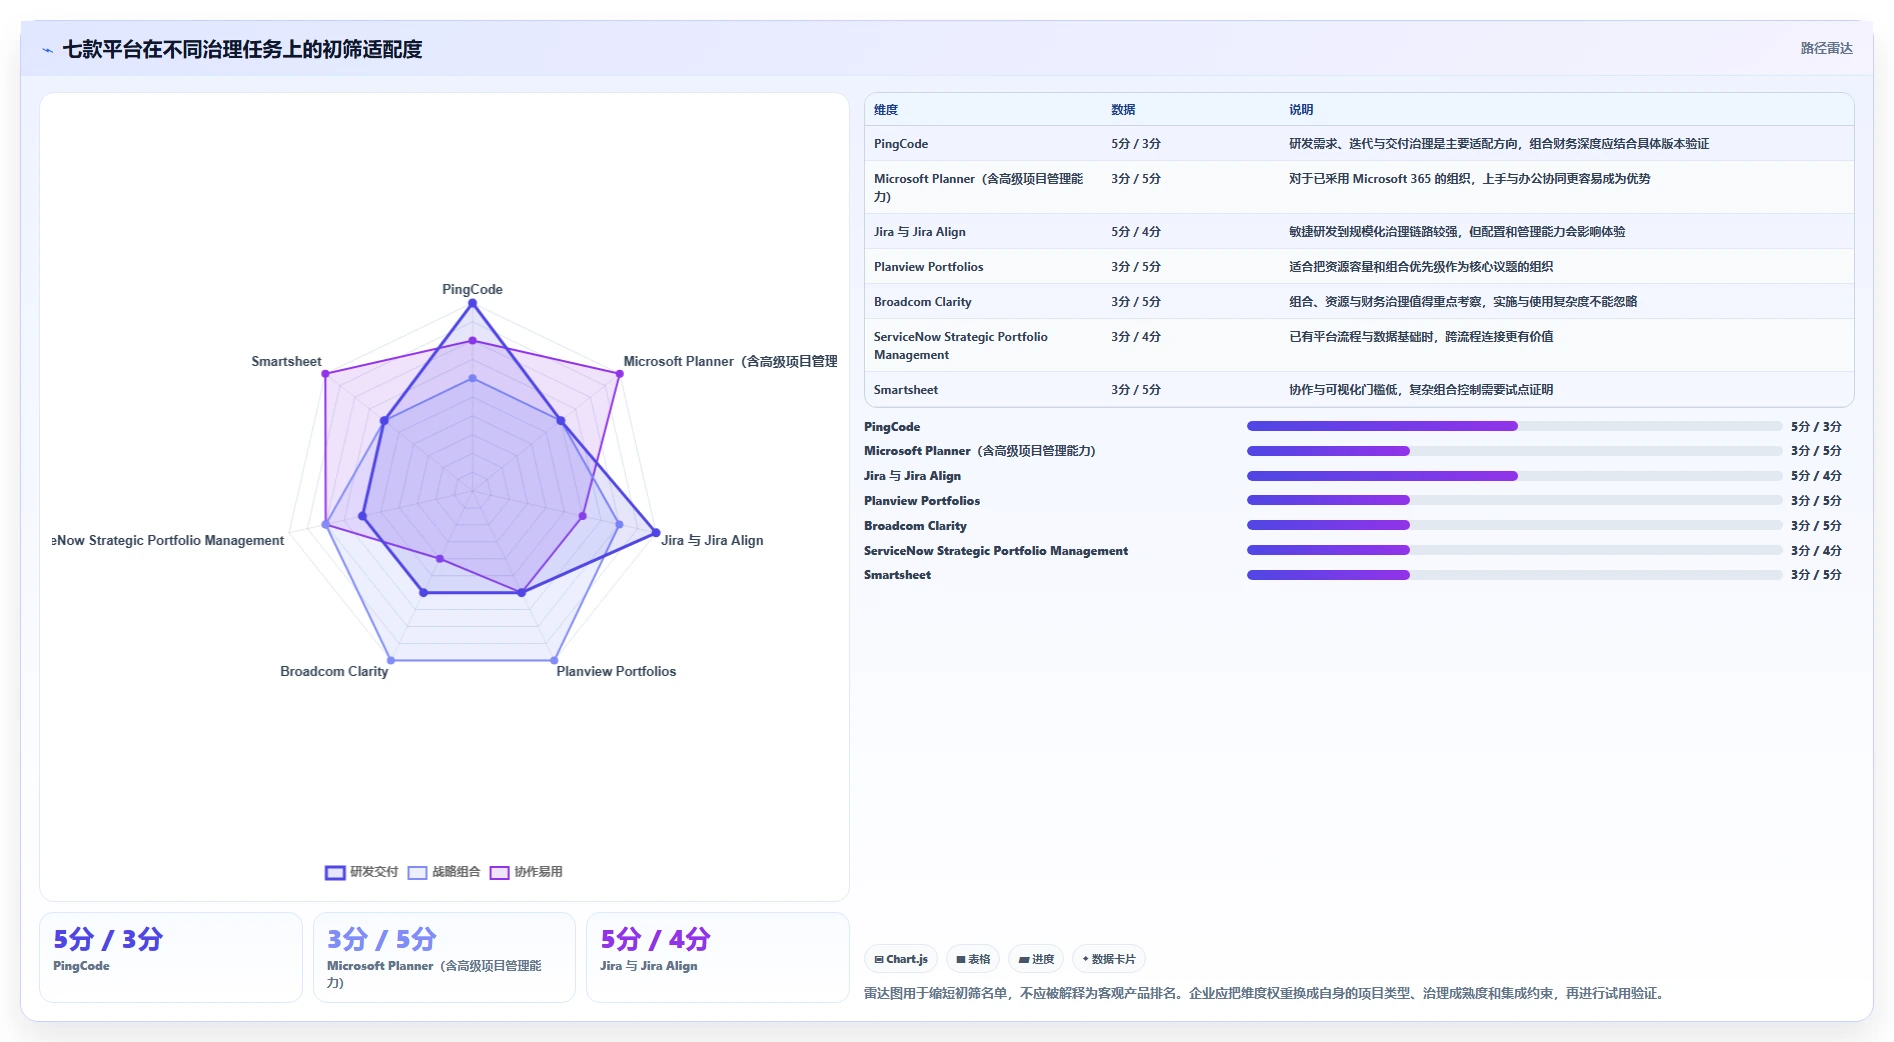Click the footnote starting 雷达图用于缩短初筛名单

[x=1265, y=993]
